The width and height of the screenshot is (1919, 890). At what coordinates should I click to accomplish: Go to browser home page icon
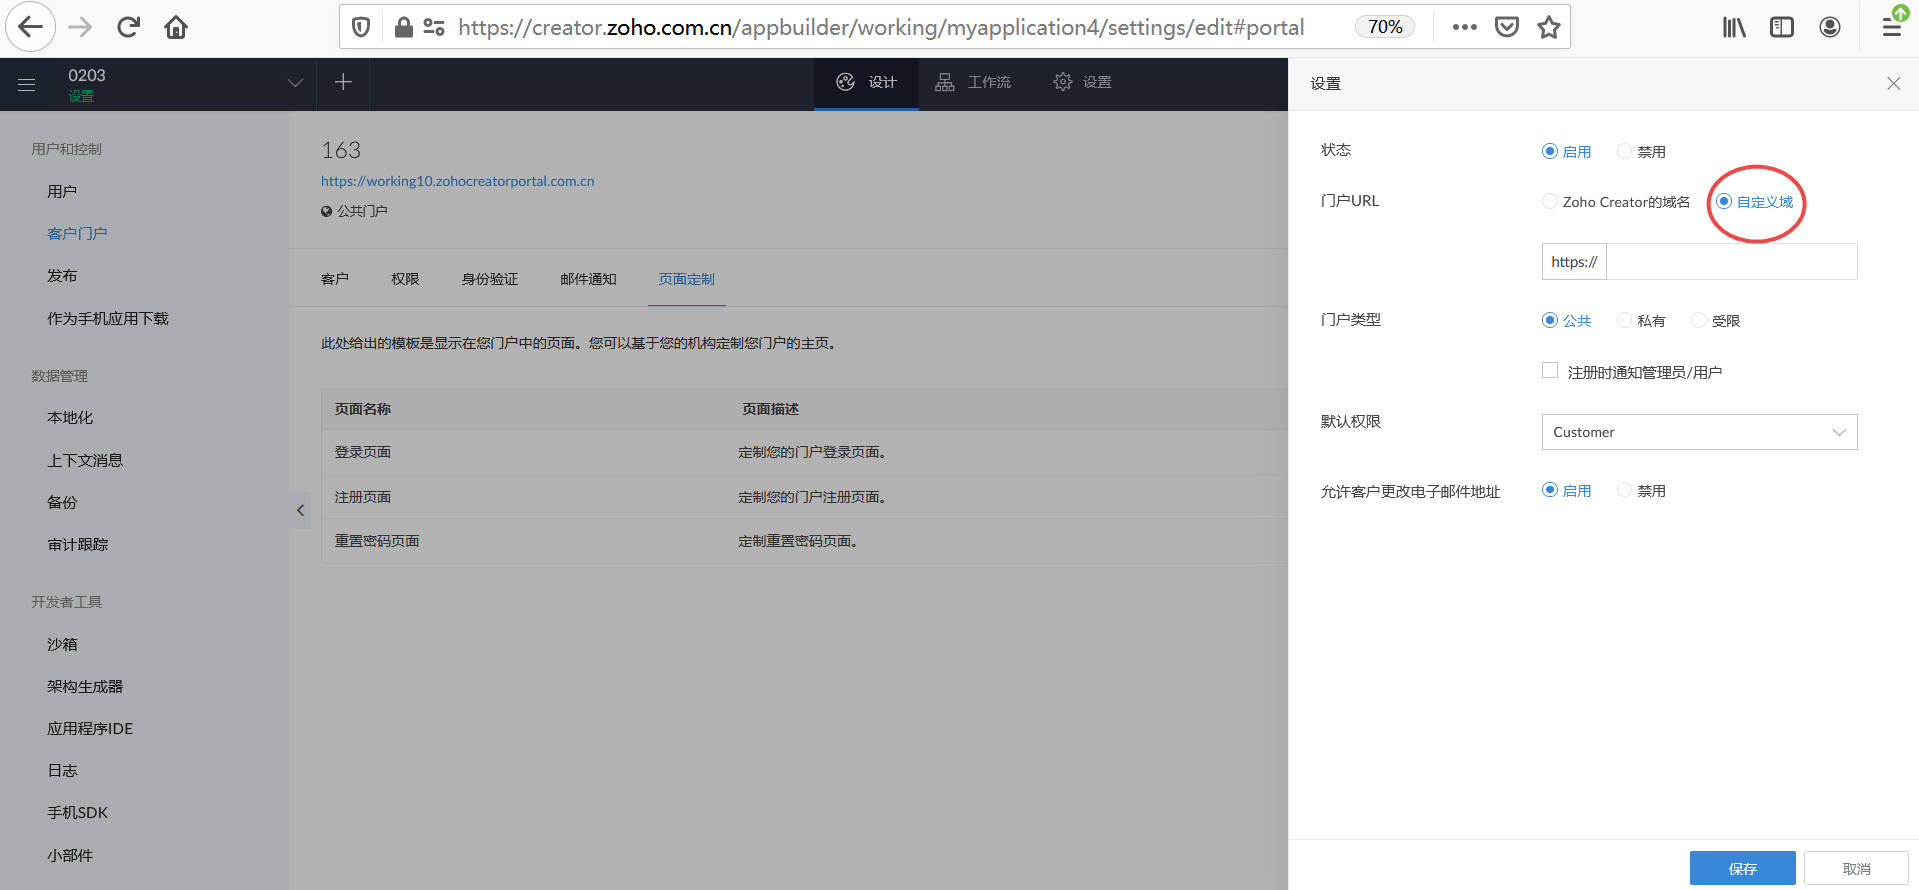click(176, 27)
